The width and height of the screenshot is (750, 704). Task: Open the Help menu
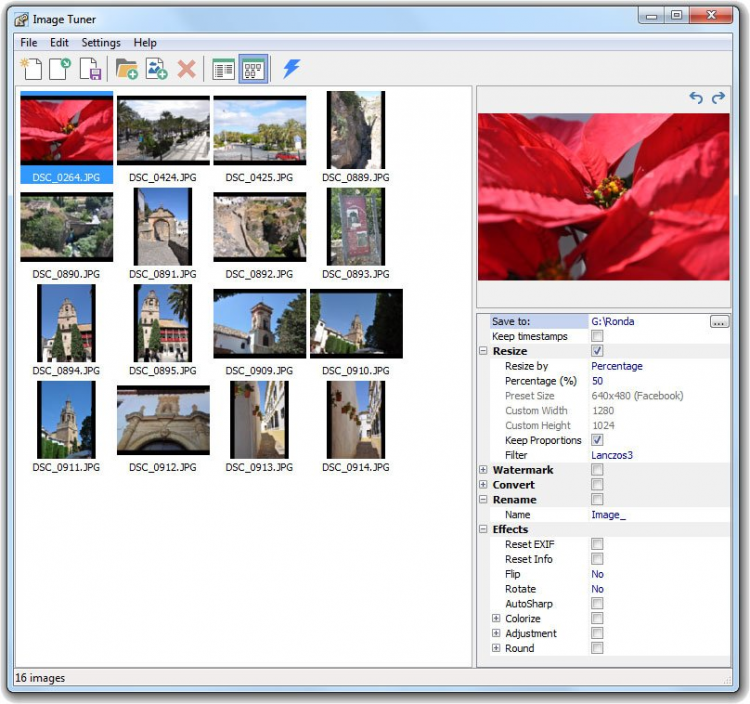145,43
